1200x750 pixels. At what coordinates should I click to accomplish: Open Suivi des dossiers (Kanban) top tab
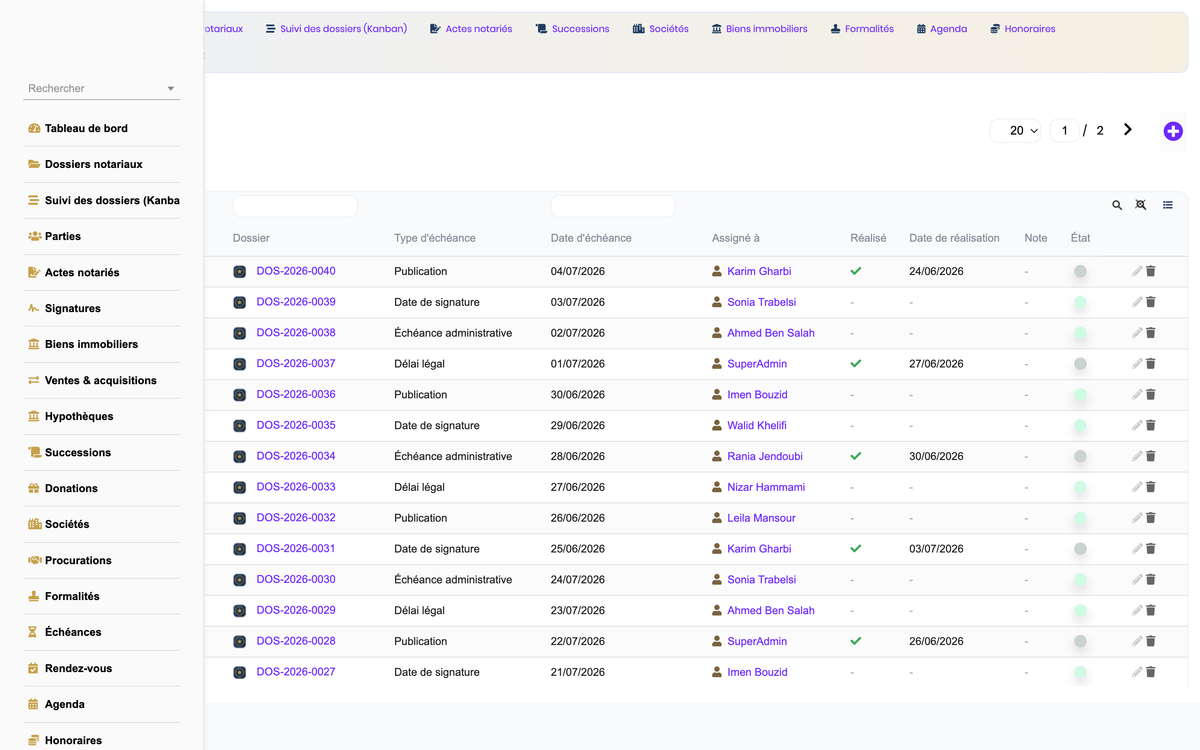[336, 29]
